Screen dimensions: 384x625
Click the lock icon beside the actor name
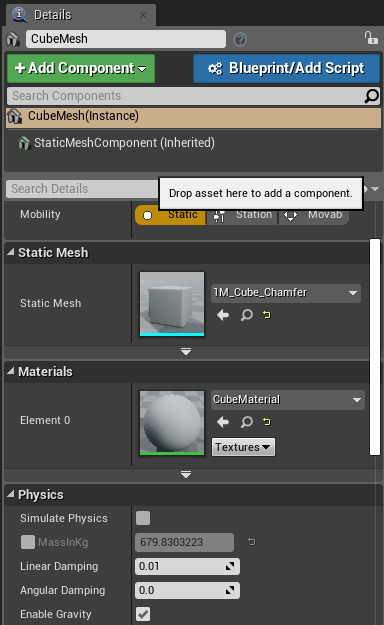click(x=371, y=38)
